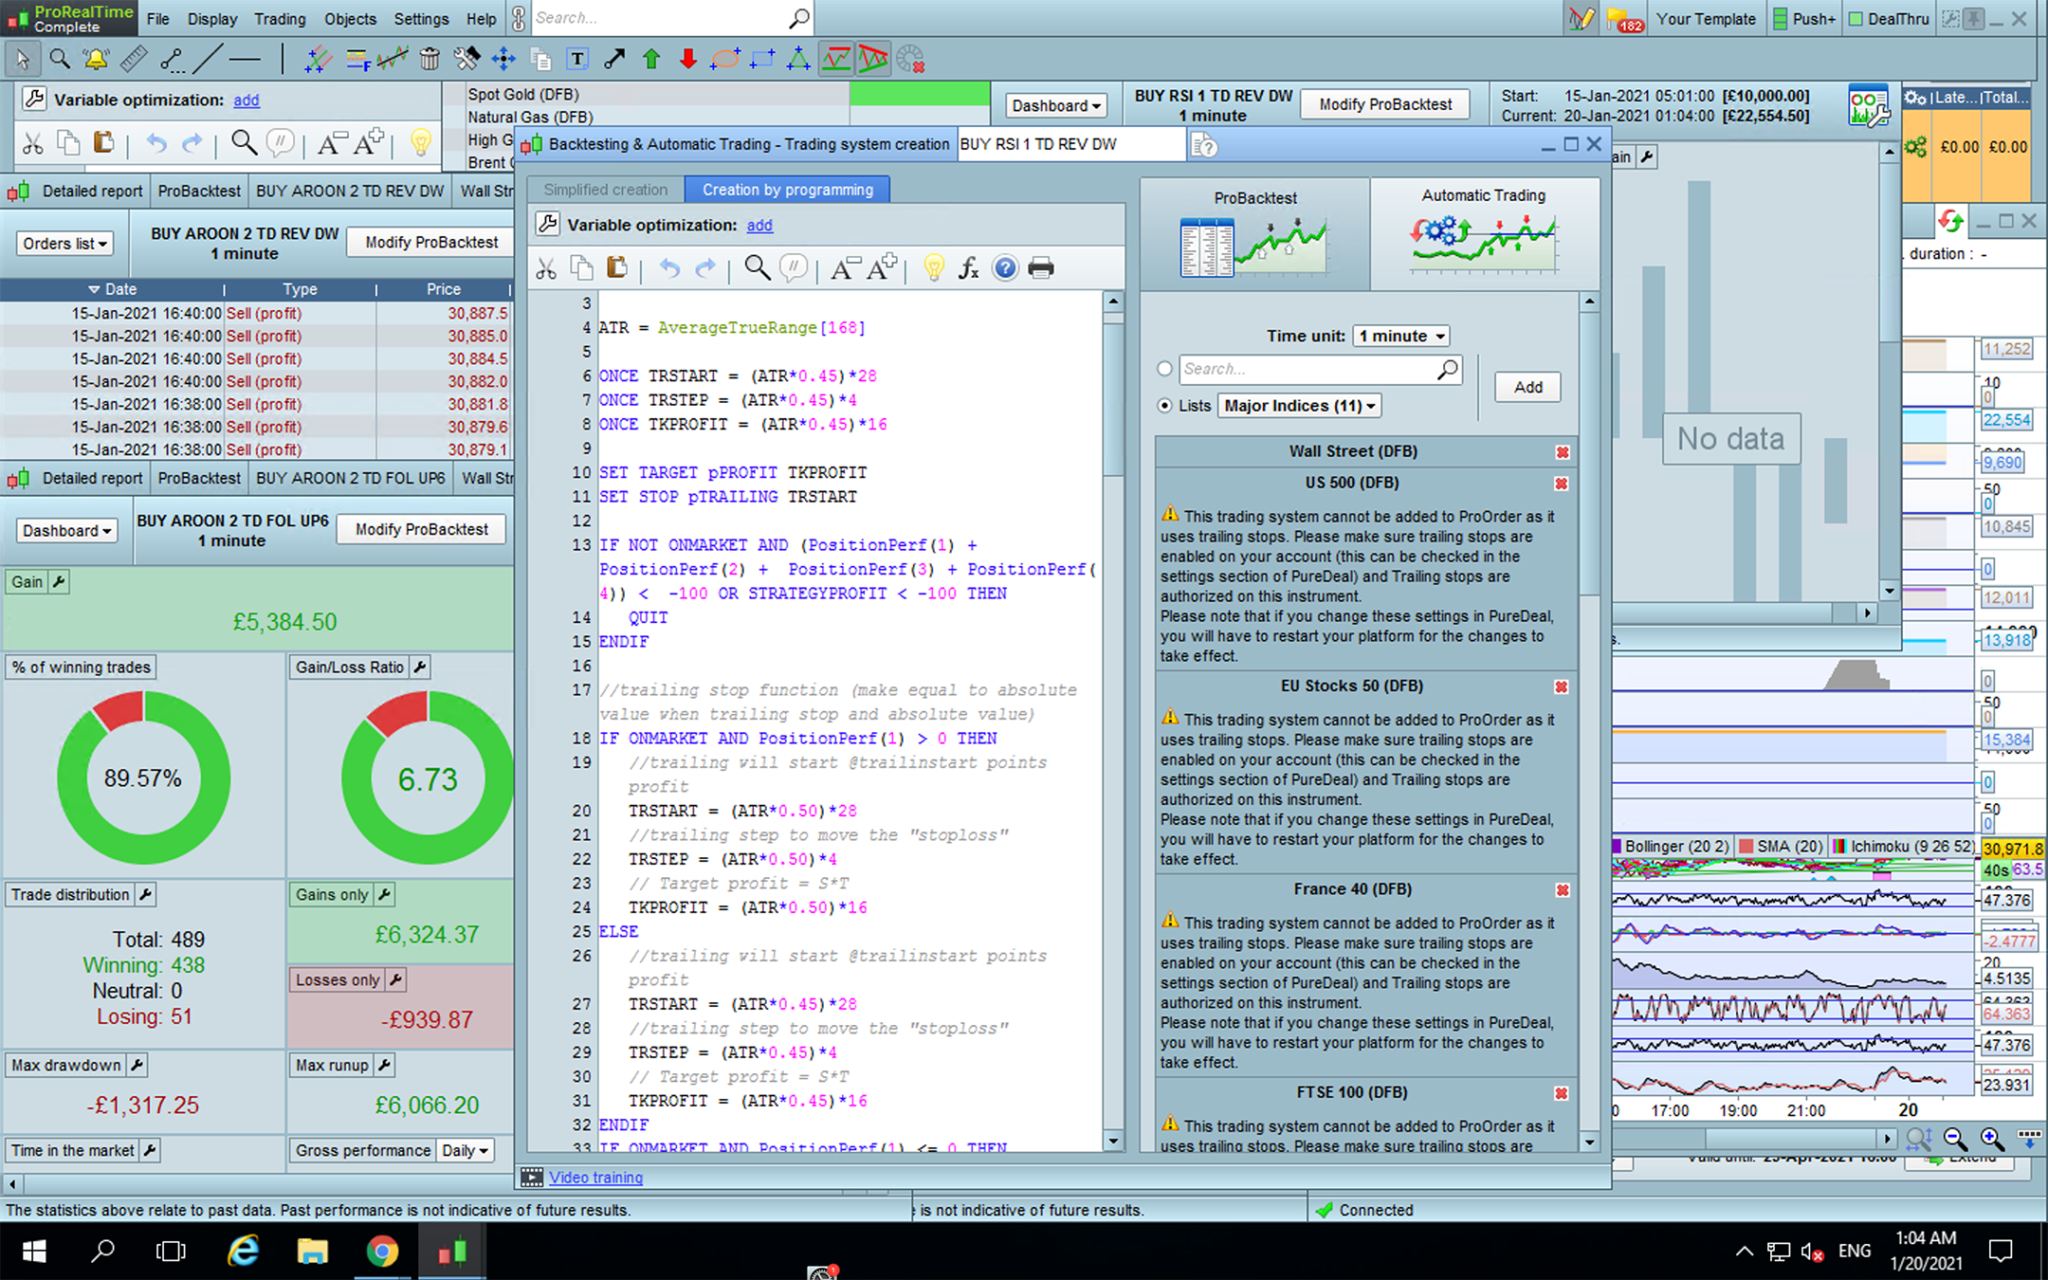Open the Time unit 1 minute dropdown
The height and width of the screenshot is (1280, 2048).
(1401, 336)
